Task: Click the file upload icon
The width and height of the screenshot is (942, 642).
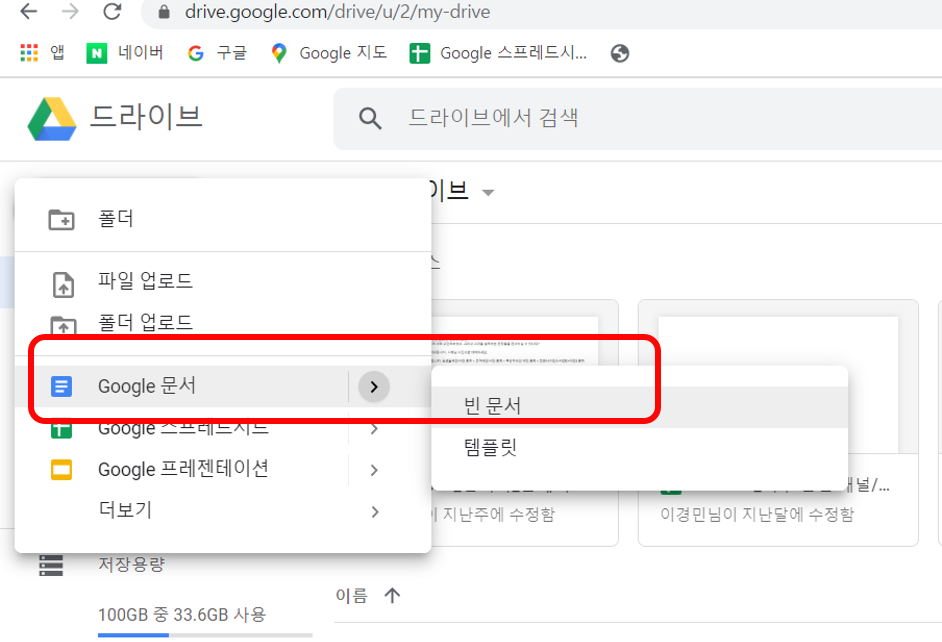Action: tap(63, 285)
